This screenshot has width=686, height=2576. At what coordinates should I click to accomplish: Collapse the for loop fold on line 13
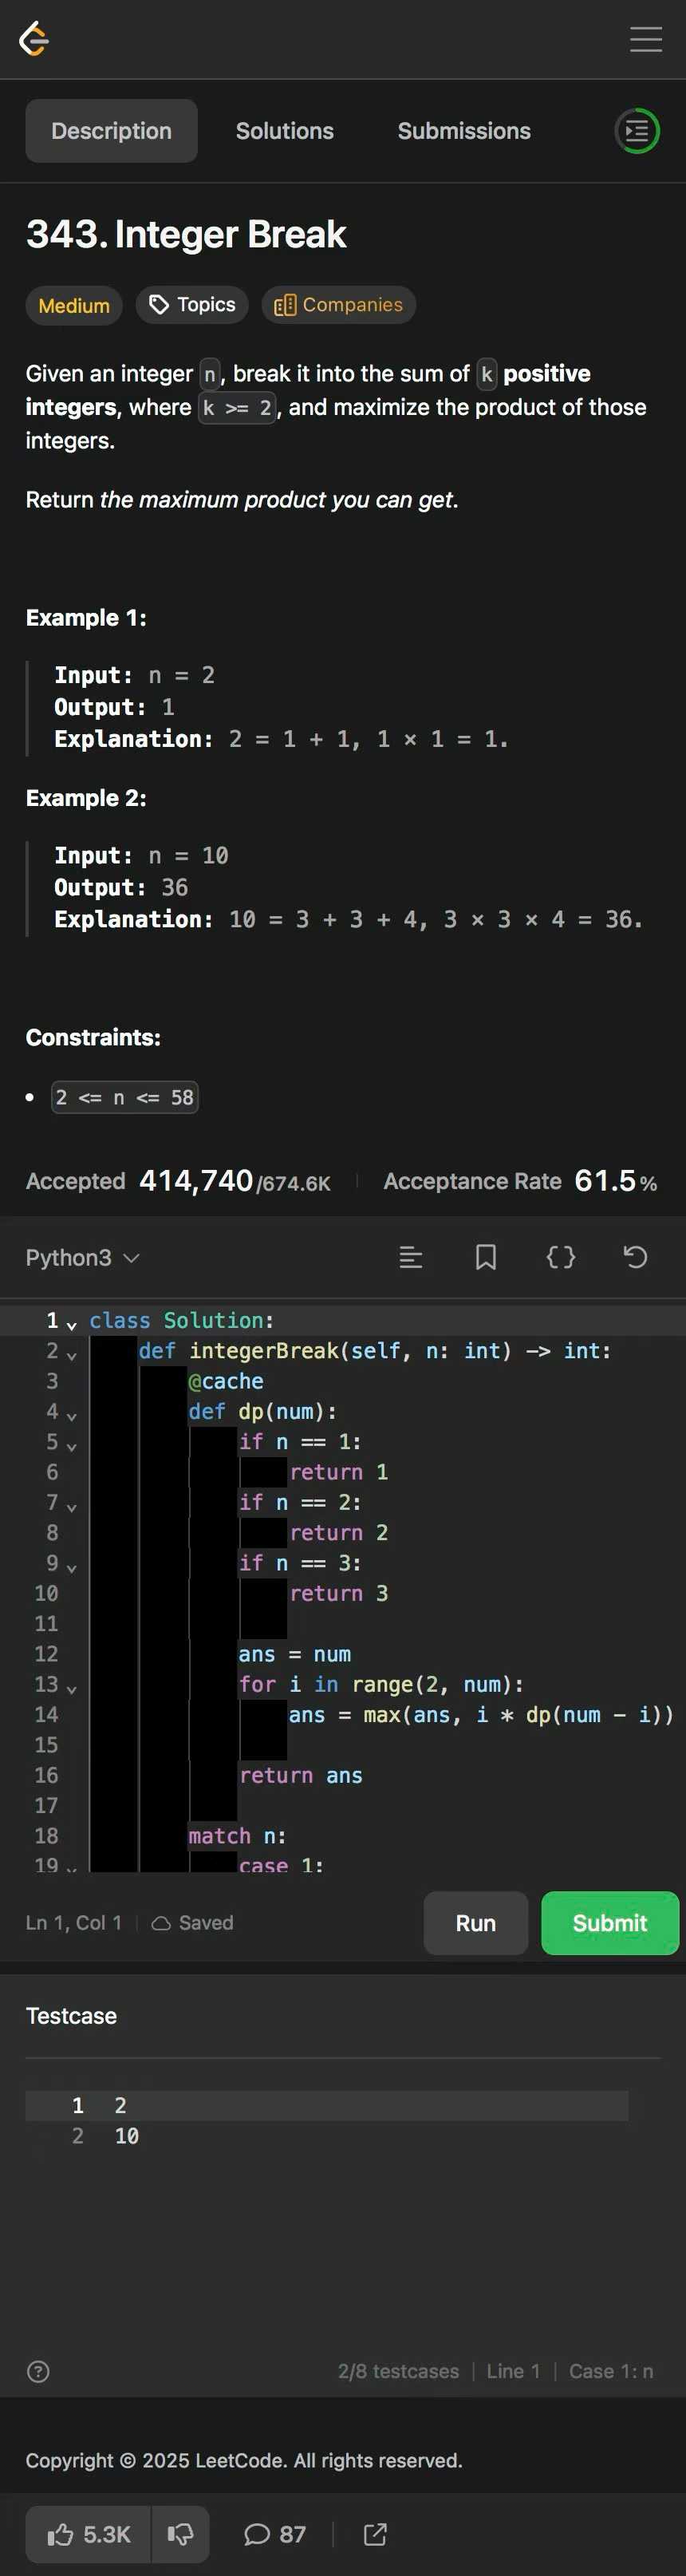click(x=72, y=1688)
